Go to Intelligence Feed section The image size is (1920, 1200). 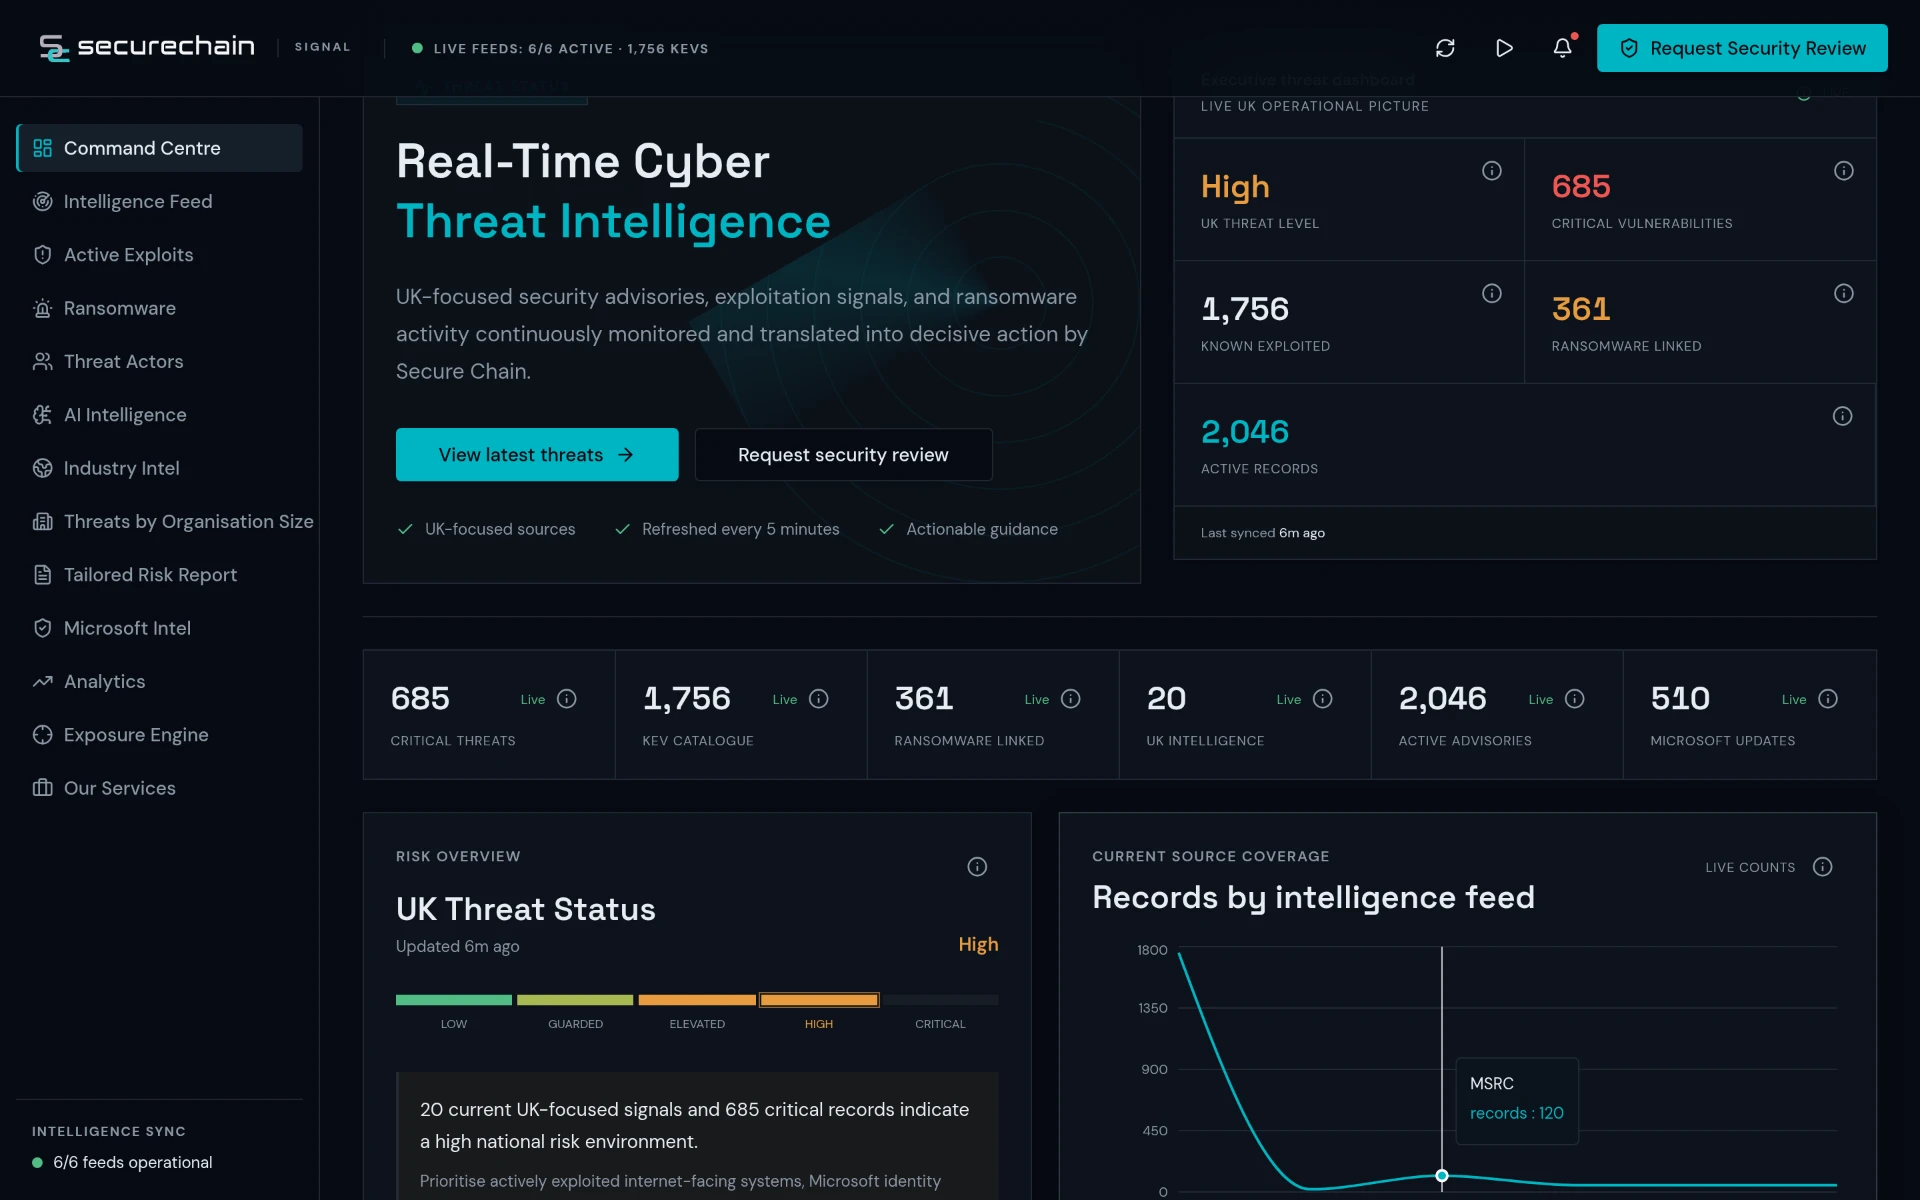(160, 201)
